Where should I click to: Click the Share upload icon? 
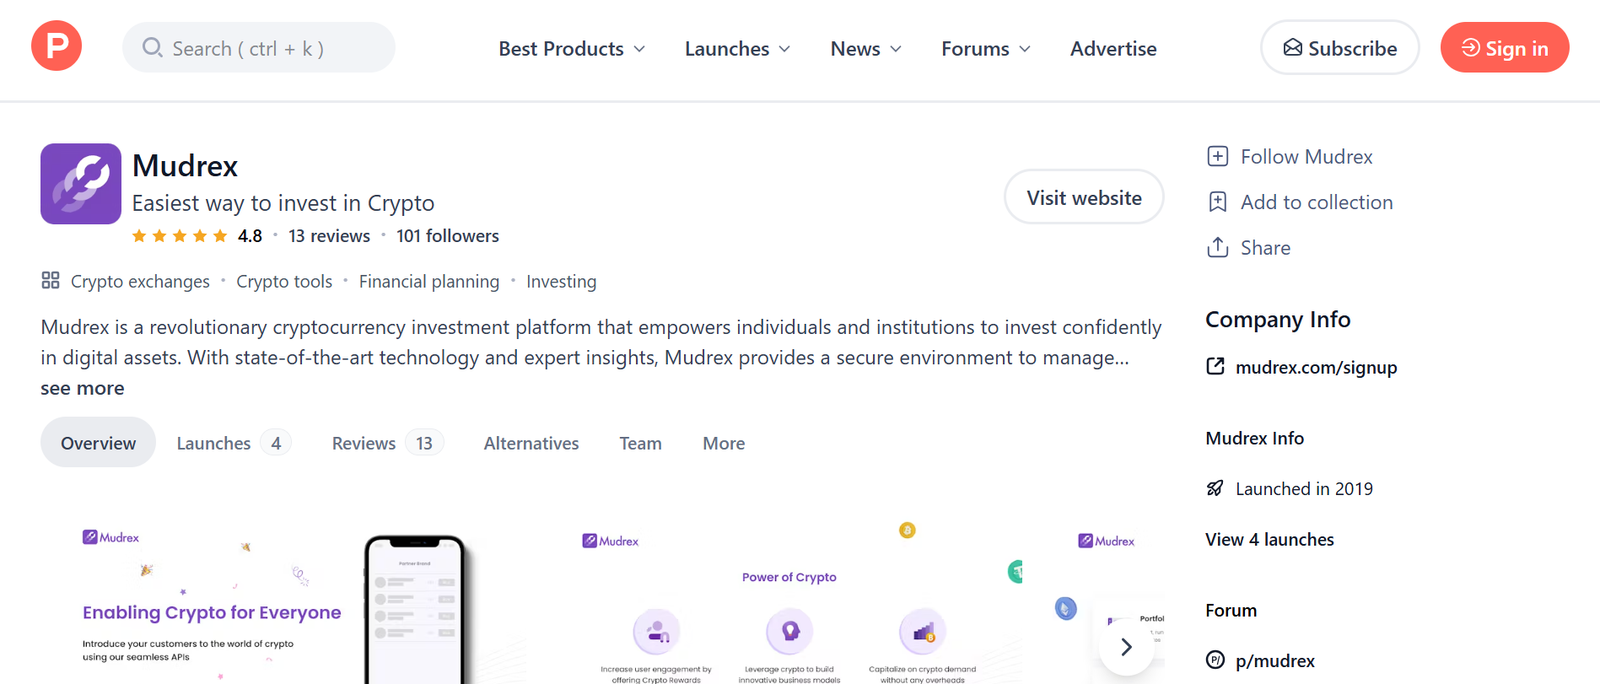pos(1217,248)
